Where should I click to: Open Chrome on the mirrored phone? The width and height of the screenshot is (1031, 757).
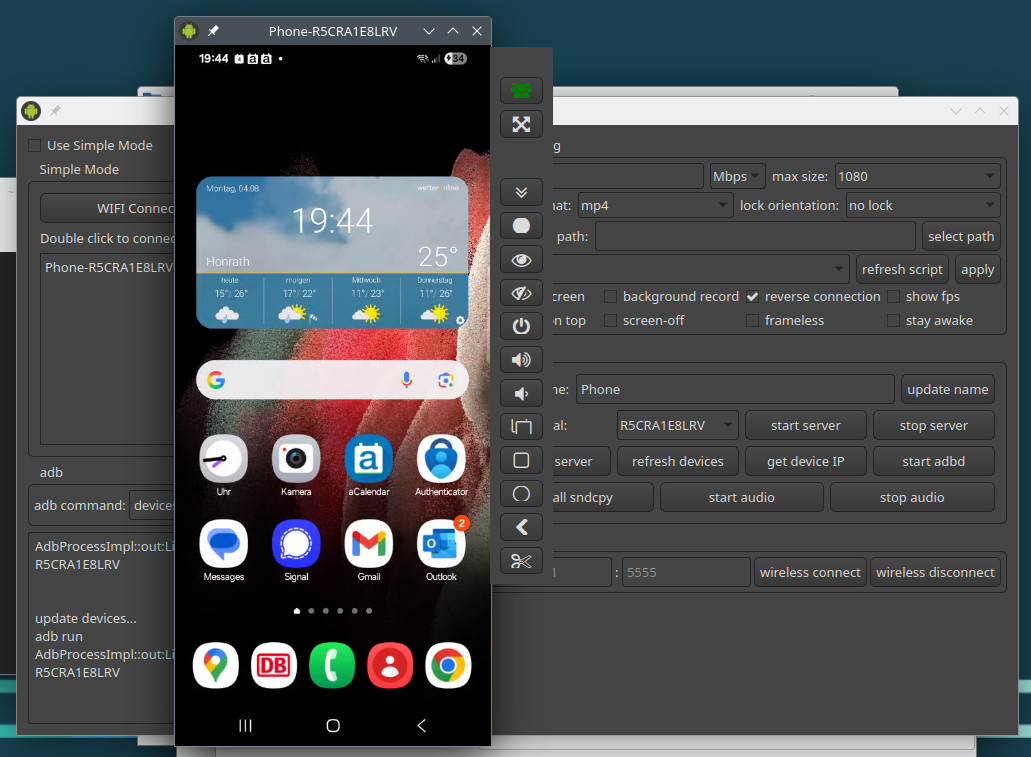(x=447, y=665)
